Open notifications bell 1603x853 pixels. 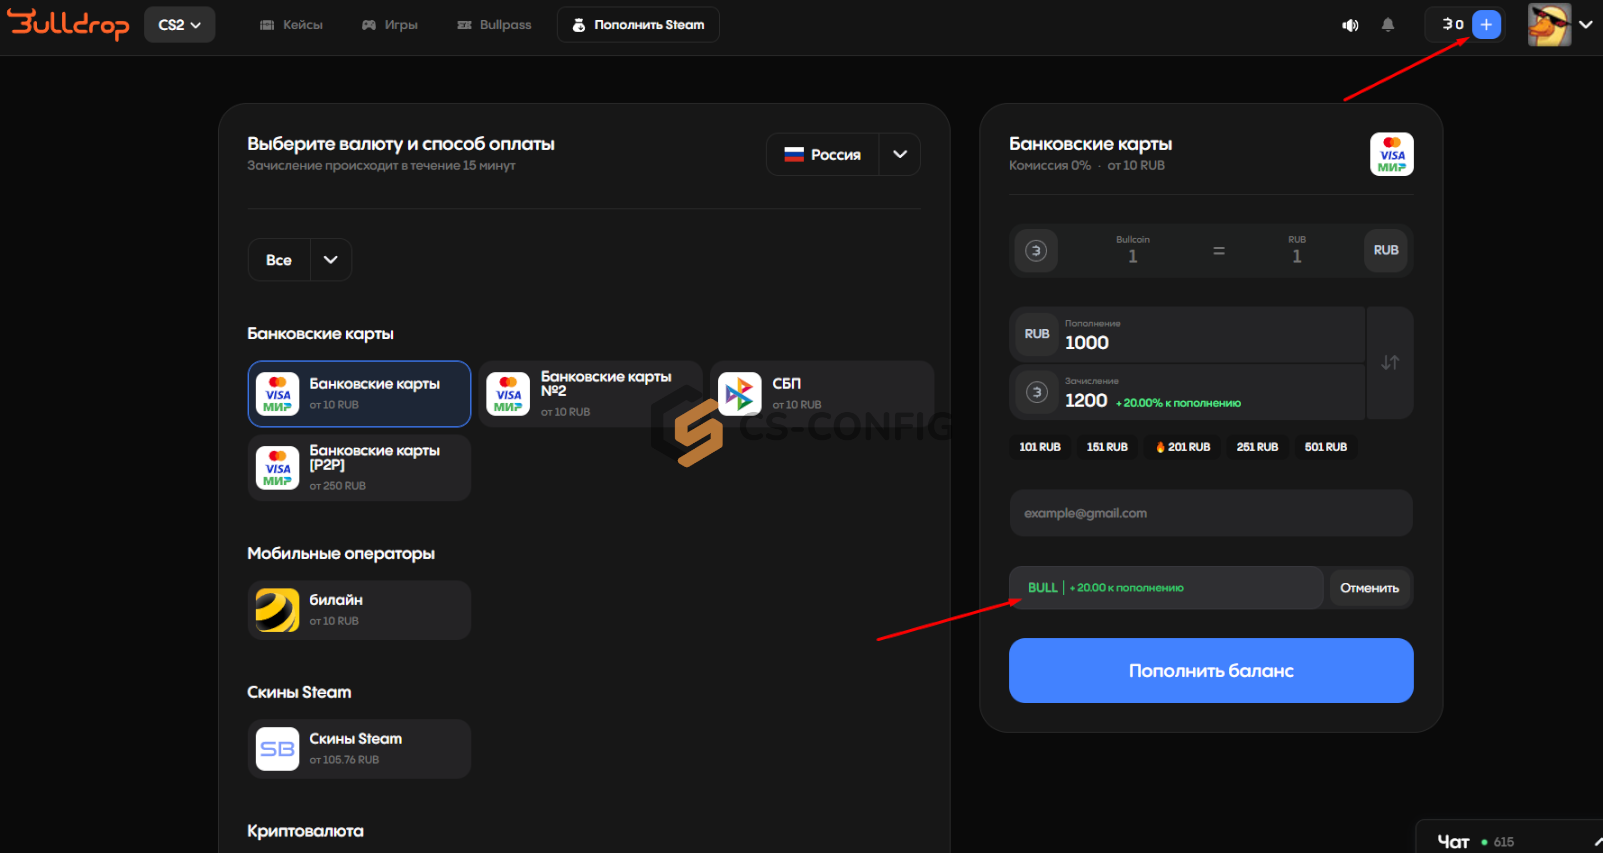(1388, 25)
